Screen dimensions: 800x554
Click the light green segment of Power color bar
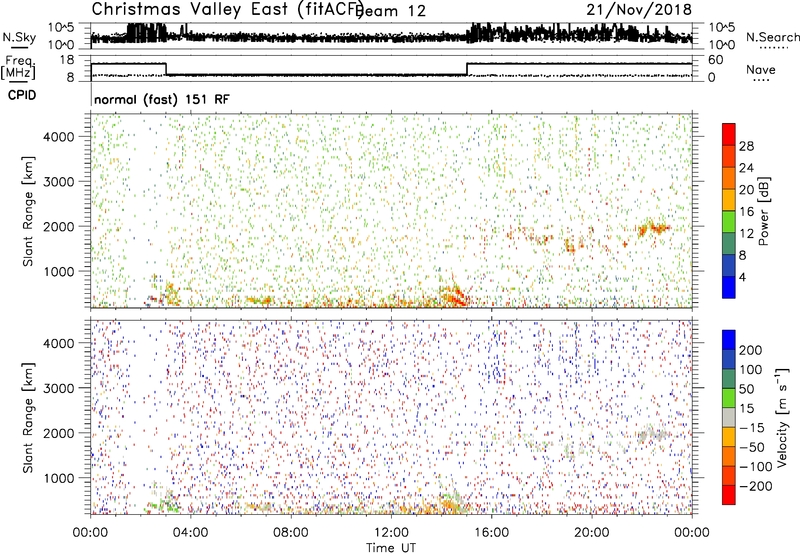(729, 222)
